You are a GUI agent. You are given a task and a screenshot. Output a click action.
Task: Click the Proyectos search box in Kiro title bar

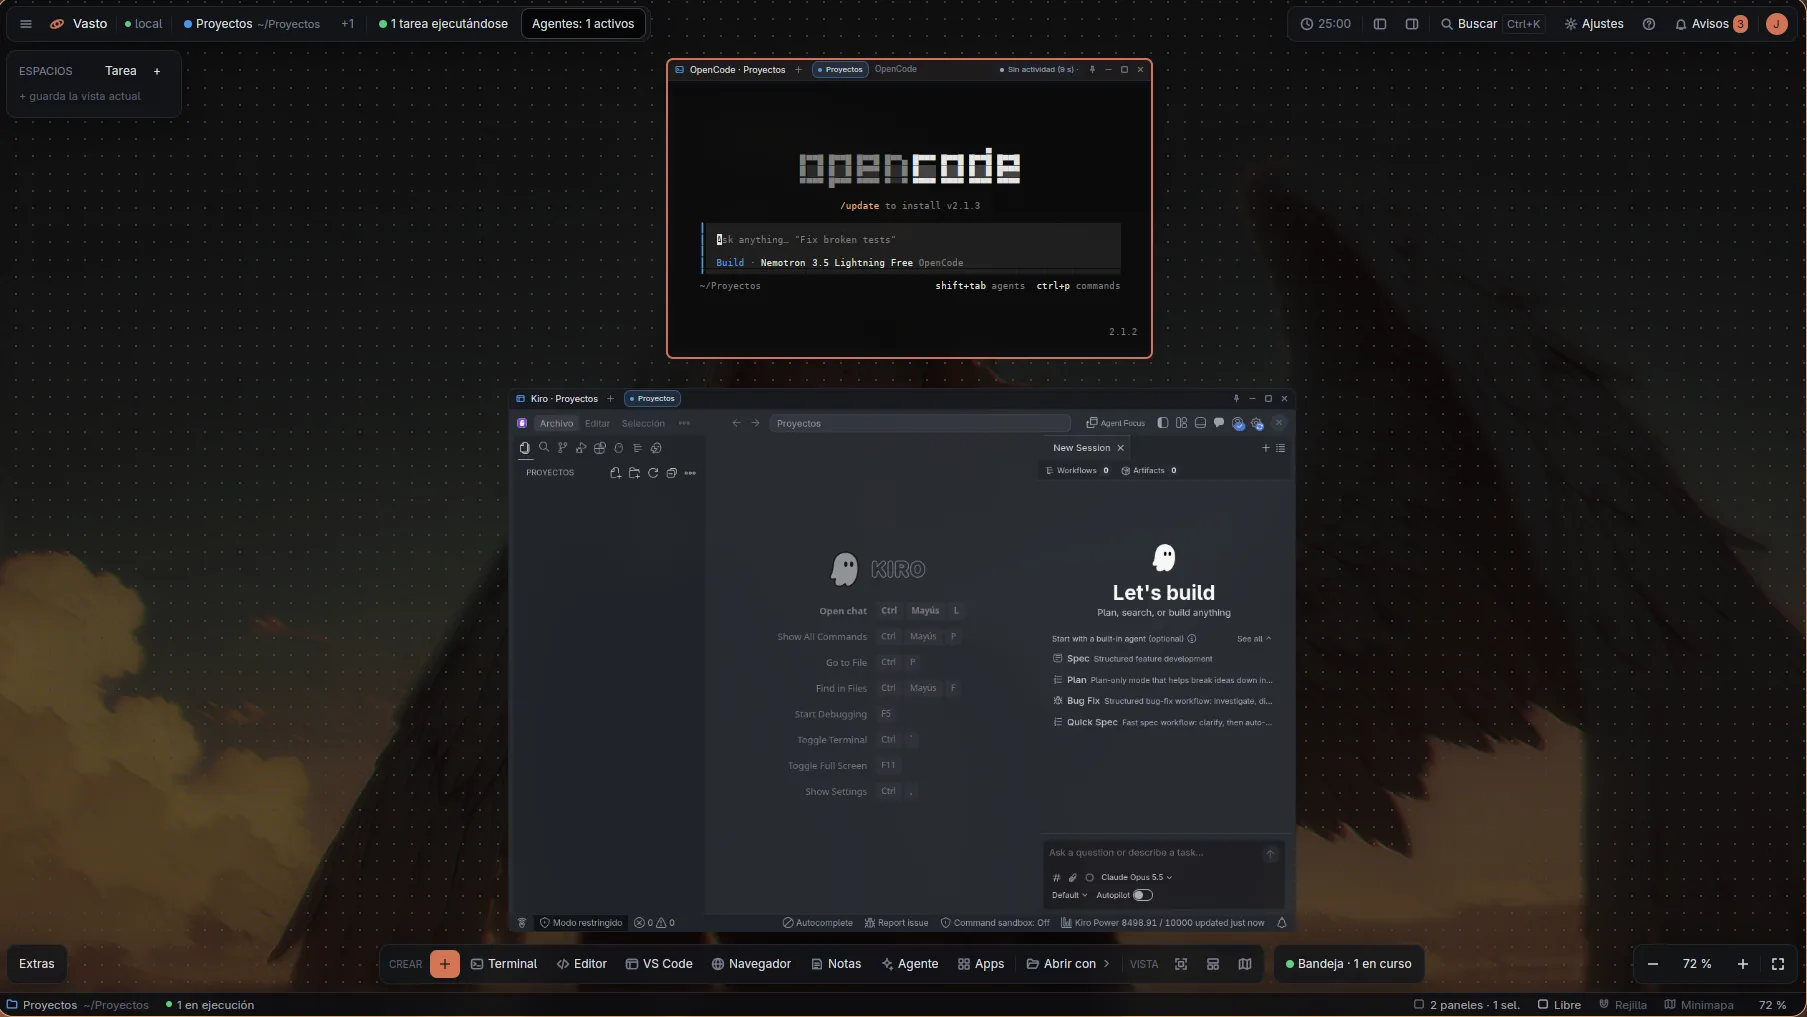920,424
